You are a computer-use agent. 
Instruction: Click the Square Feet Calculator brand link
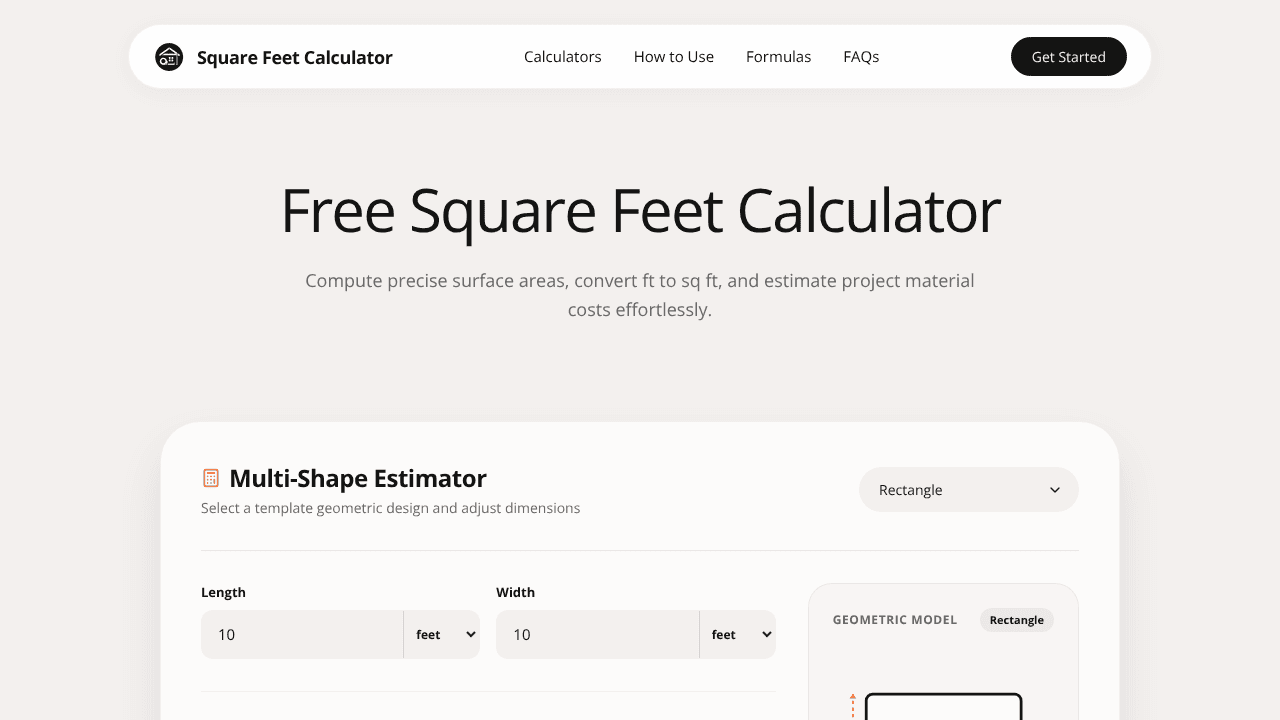coord(274,57)
